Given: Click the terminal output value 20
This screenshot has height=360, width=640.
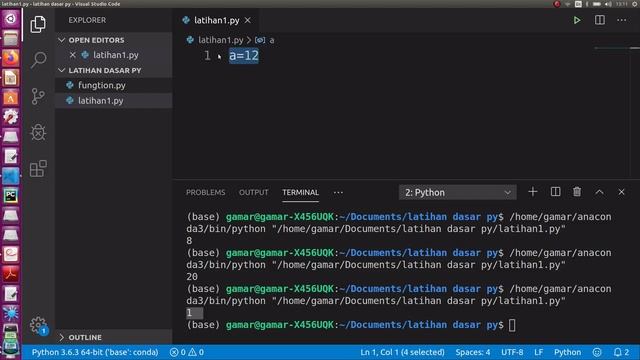Looking at the screenshot, I should coord(192,277).
